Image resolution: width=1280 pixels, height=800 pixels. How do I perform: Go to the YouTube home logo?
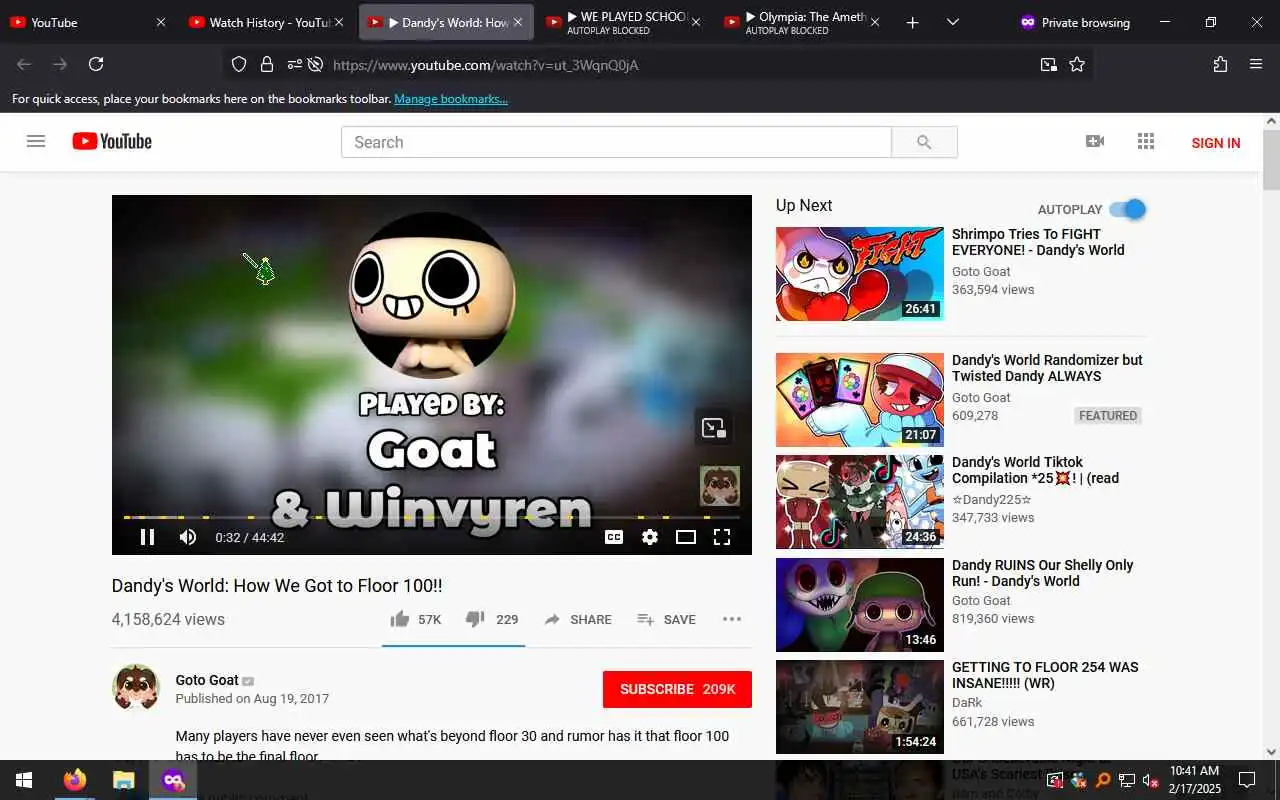(112, 141)
